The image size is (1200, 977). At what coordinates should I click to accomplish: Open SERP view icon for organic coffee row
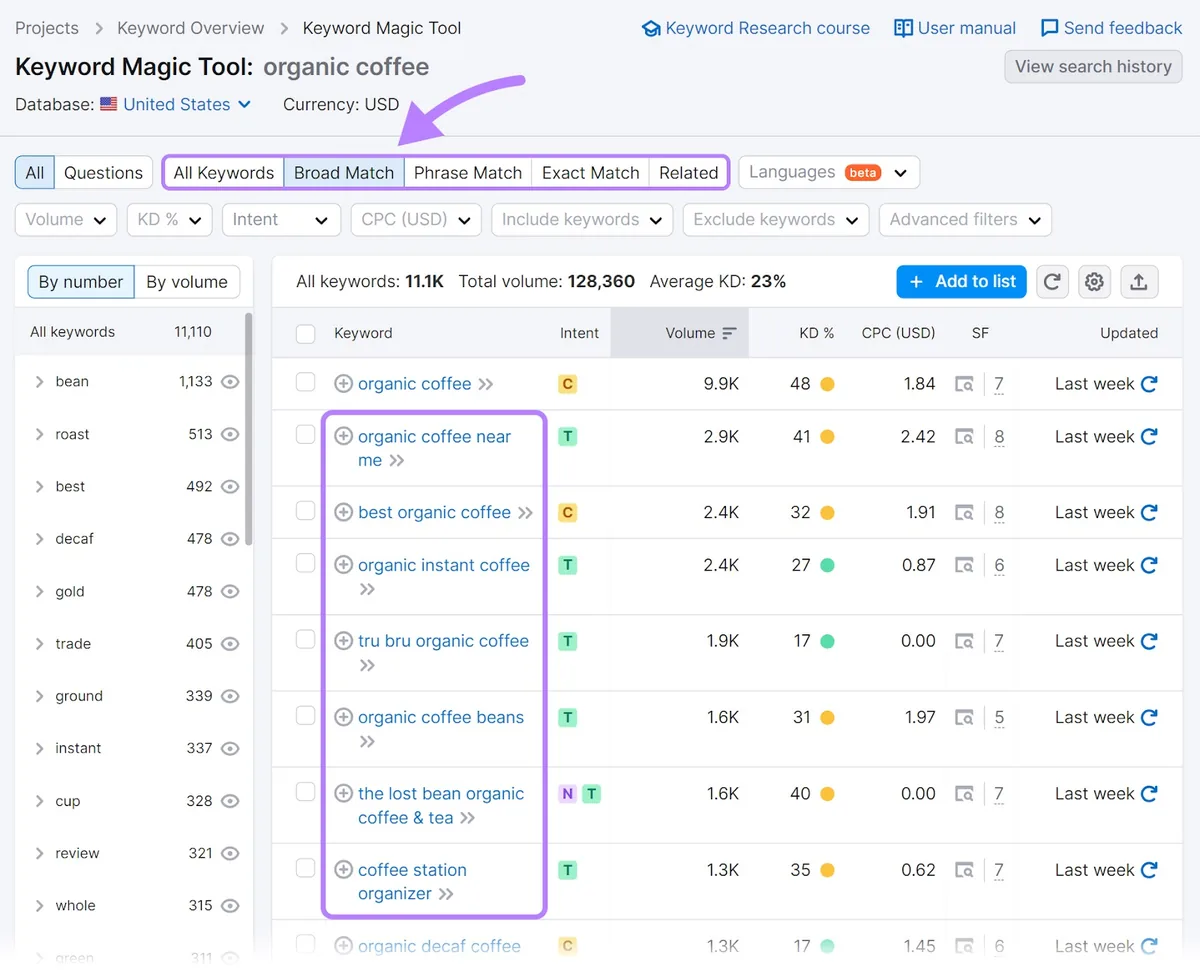[x=964, y=384]
